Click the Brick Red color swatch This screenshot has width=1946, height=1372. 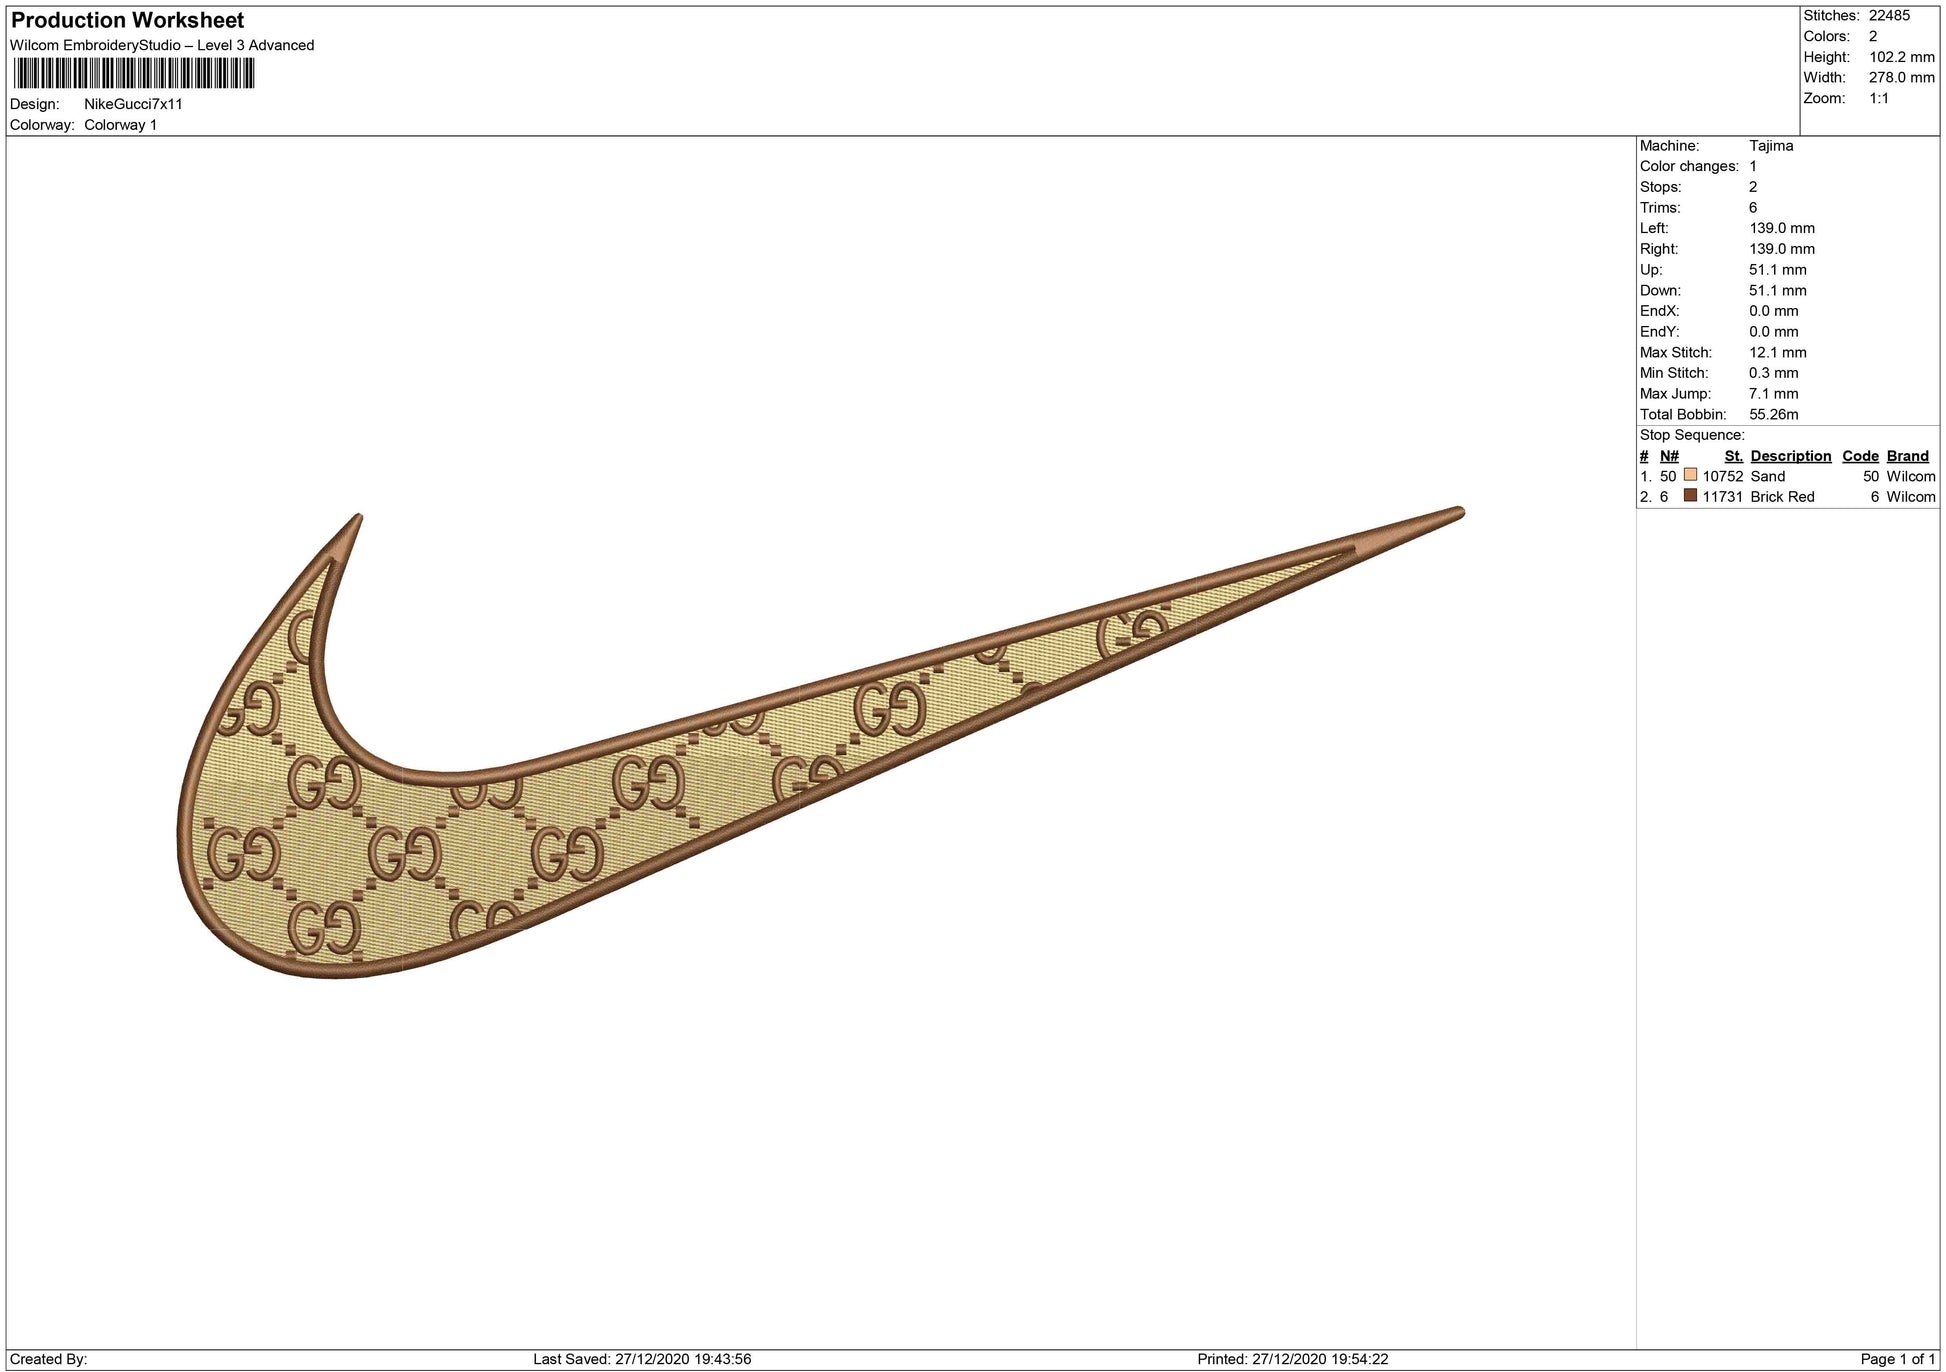click(1690, 495)
